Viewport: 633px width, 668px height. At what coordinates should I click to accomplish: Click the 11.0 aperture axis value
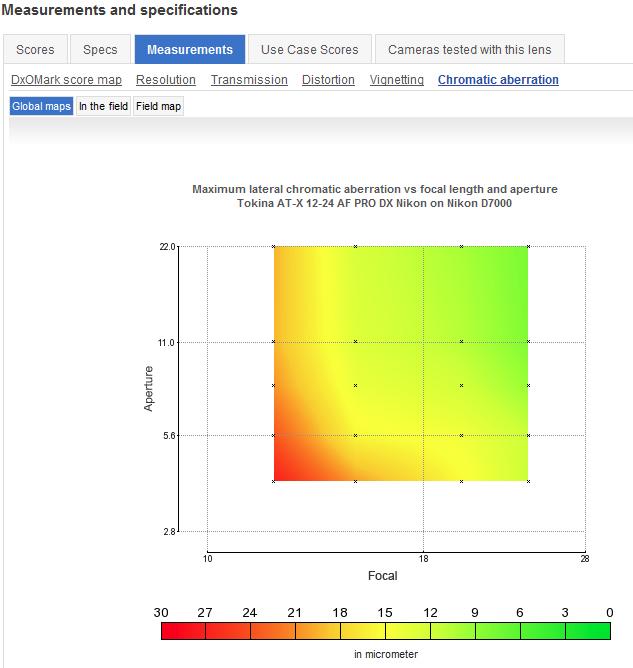(167, 343)
